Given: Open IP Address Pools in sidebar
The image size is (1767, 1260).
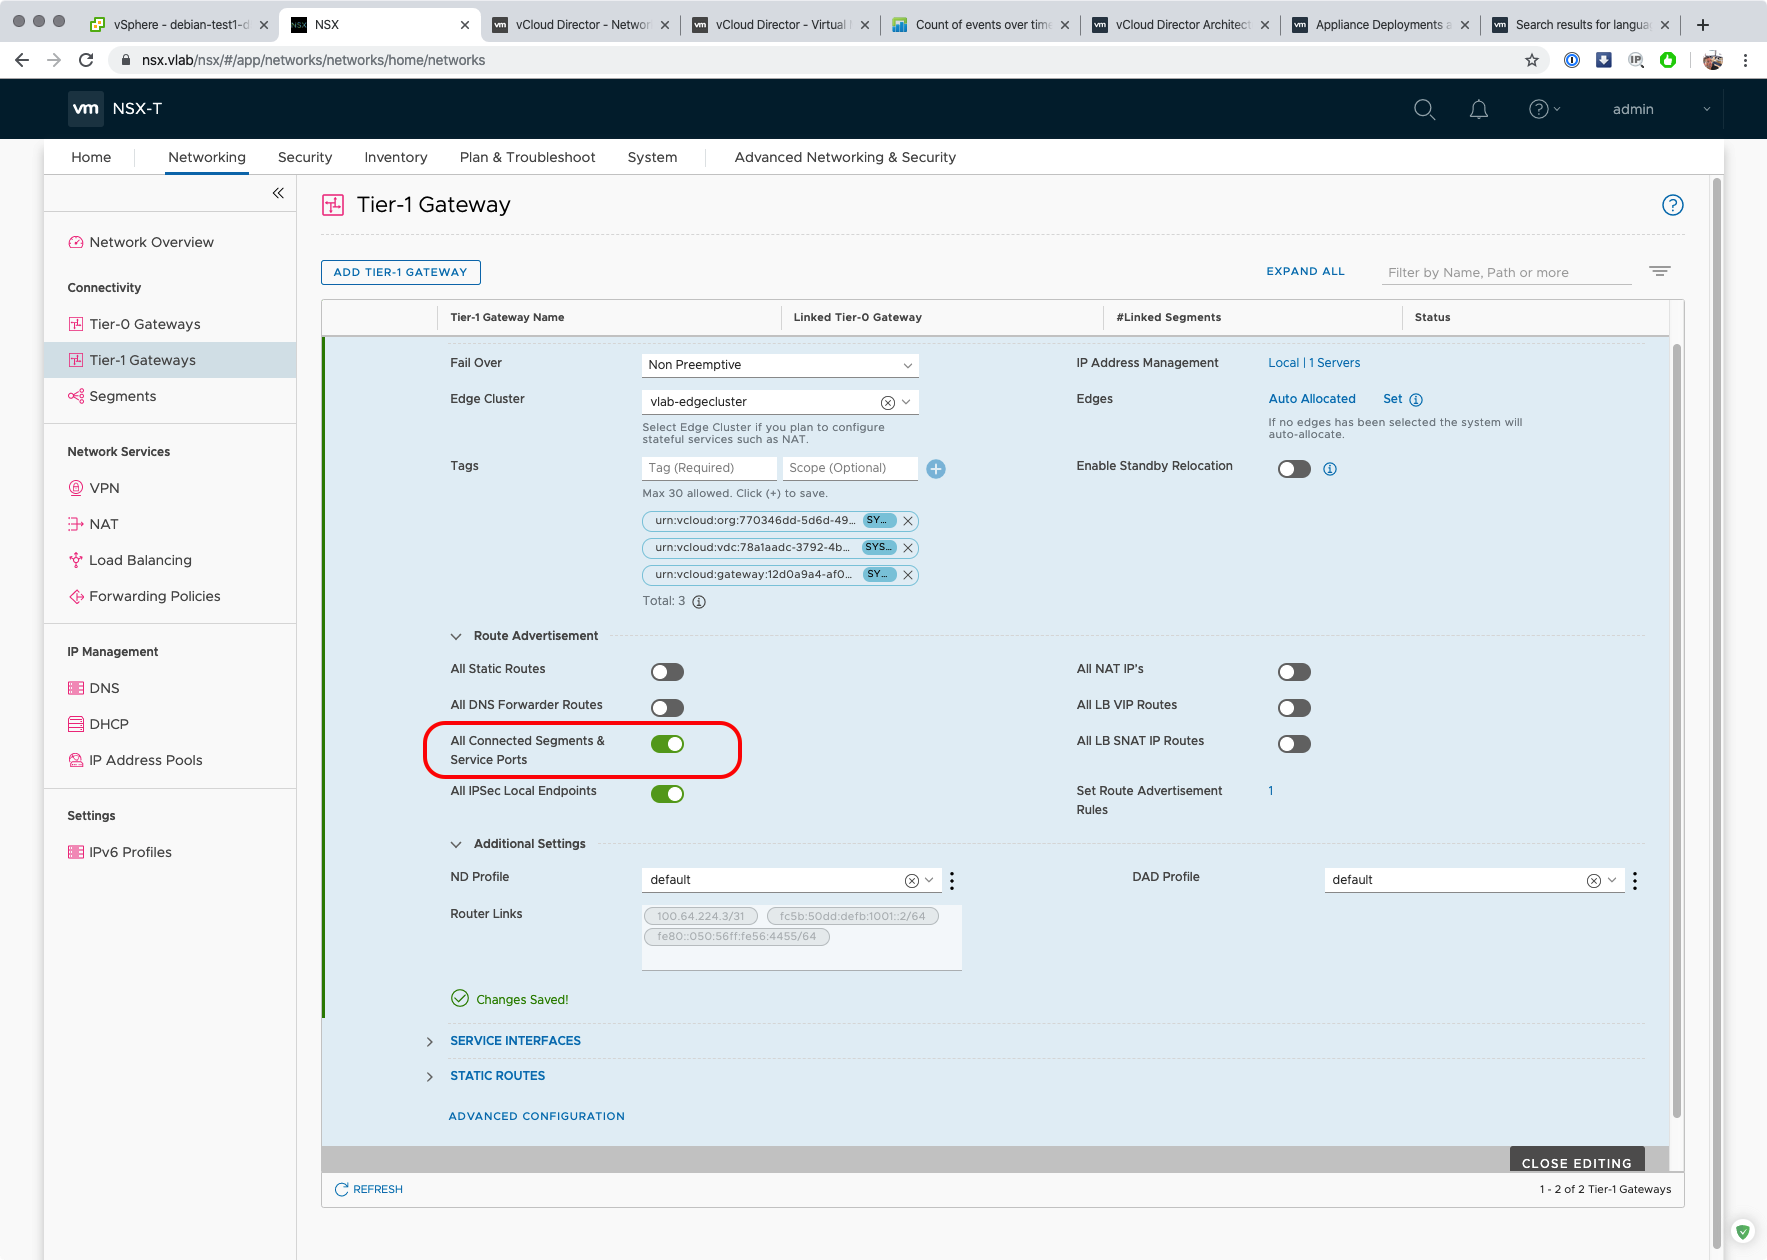Looking at the screenshot, I should coord(145,760).
